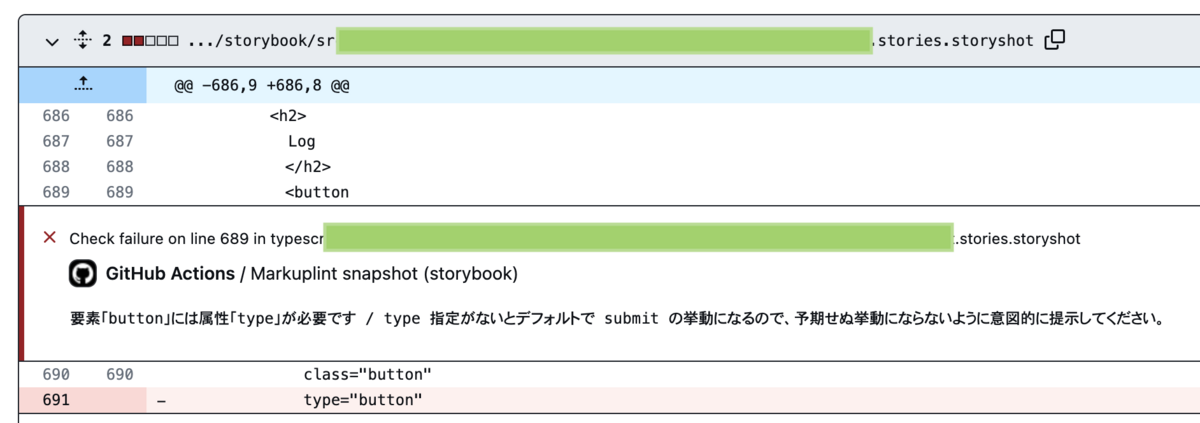Click the GitHub Actions octocat logo

pos(83,273)
